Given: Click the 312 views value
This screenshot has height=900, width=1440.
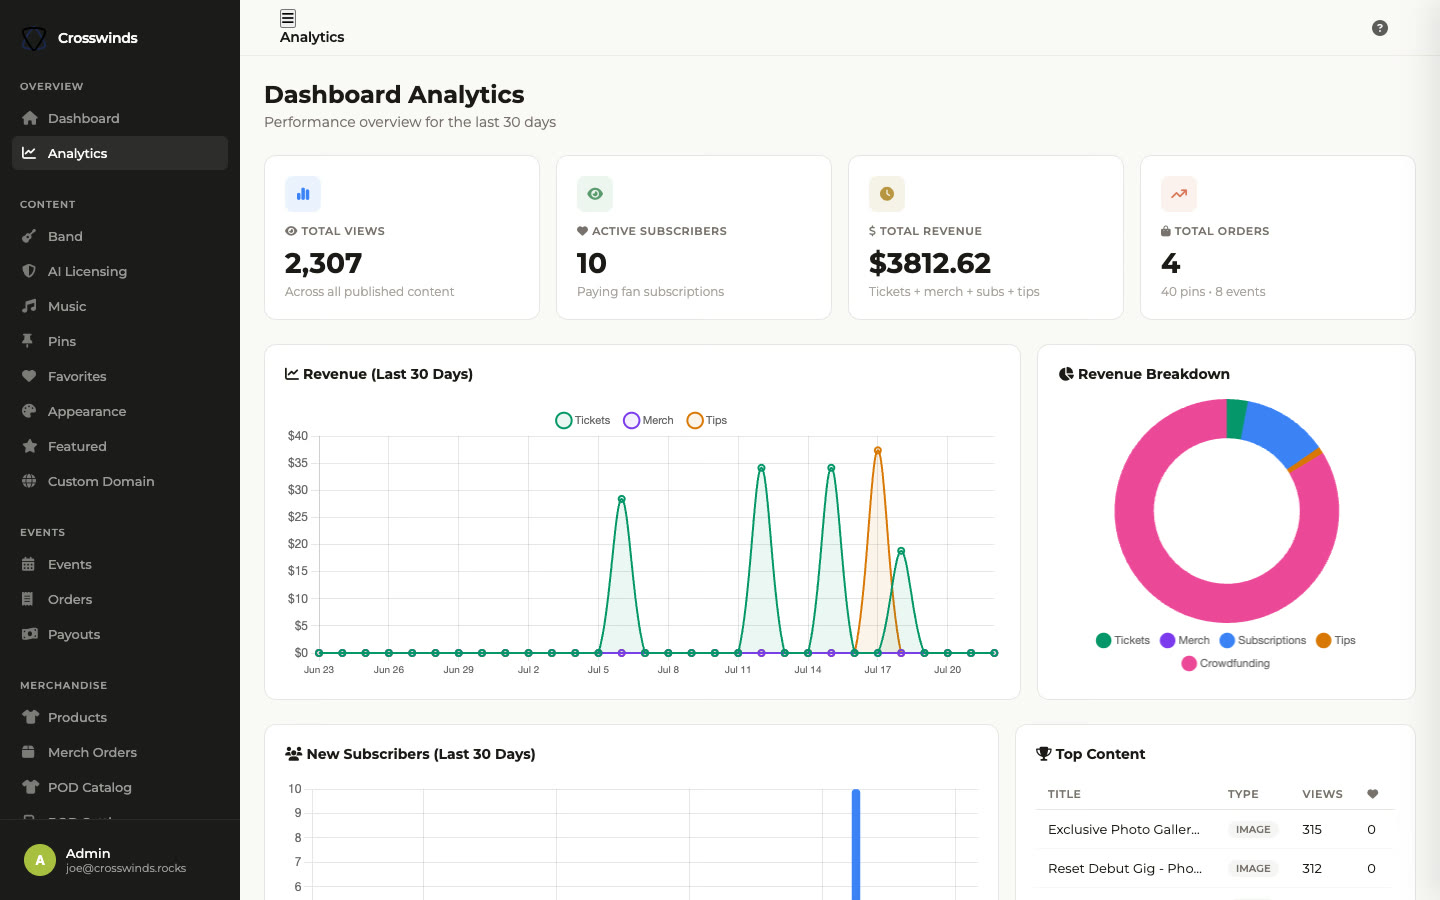Looking at the screenshot, I should (1312, 868).
